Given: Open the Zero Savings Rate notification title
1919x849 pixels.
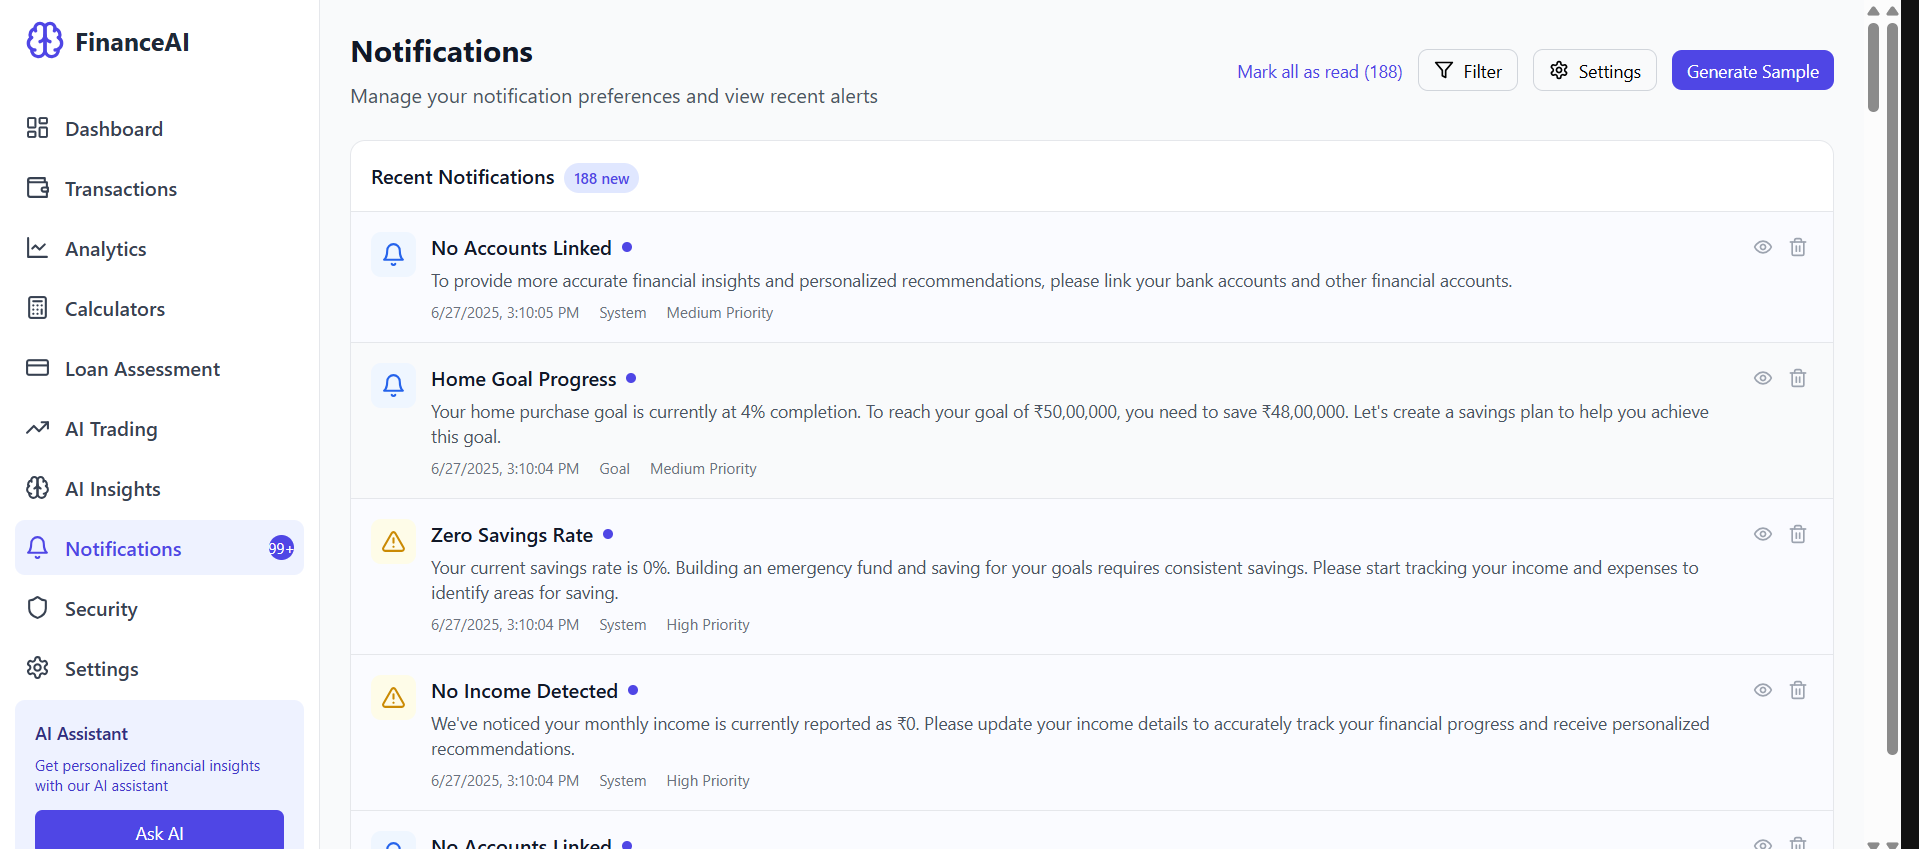Looking at the screenshot, I should [512, 535].
